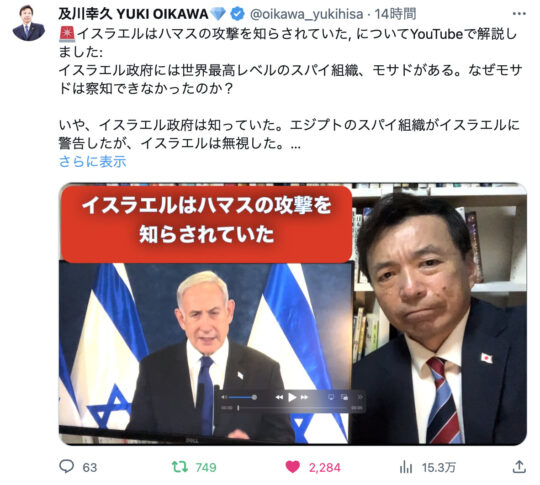Unlike the tweet via the pink heart
The width and height of the screenshot is (540, 485).
pos(293,467)
